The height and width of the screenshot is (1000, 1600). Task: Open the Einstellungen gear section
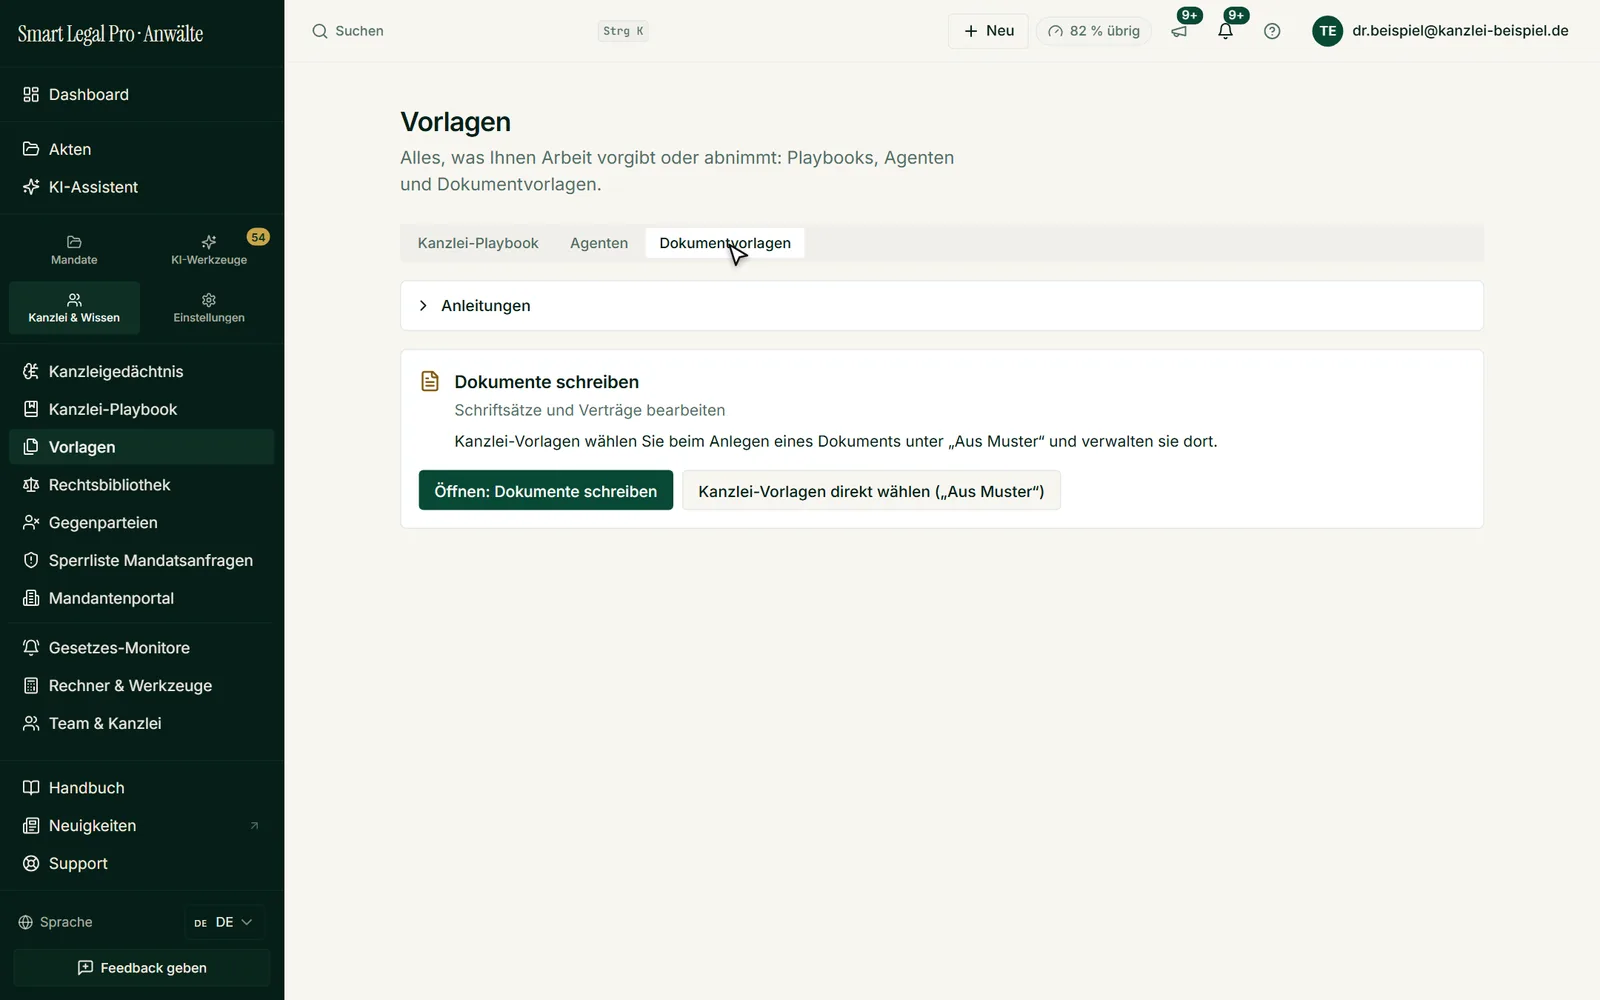[209, 308]
